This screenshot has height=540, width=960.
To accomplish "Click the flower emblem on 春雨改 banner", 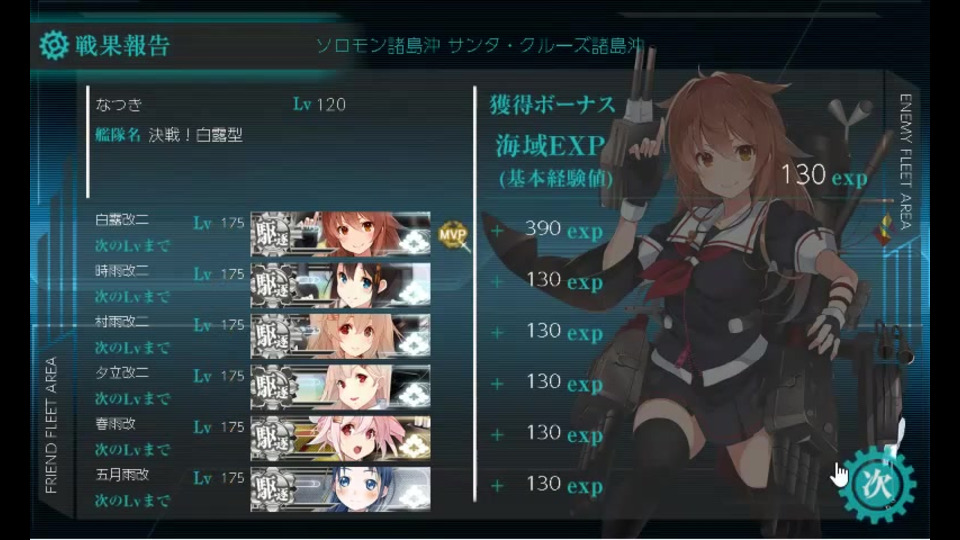I will pos(414,446).
